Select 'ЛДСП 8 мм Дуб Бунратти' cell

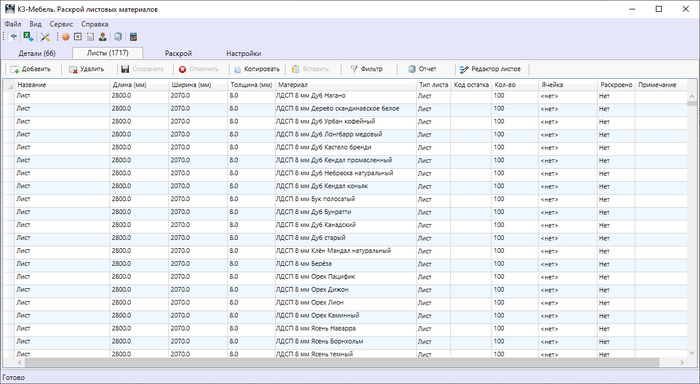pyautogui.click(x=346, y=213)
